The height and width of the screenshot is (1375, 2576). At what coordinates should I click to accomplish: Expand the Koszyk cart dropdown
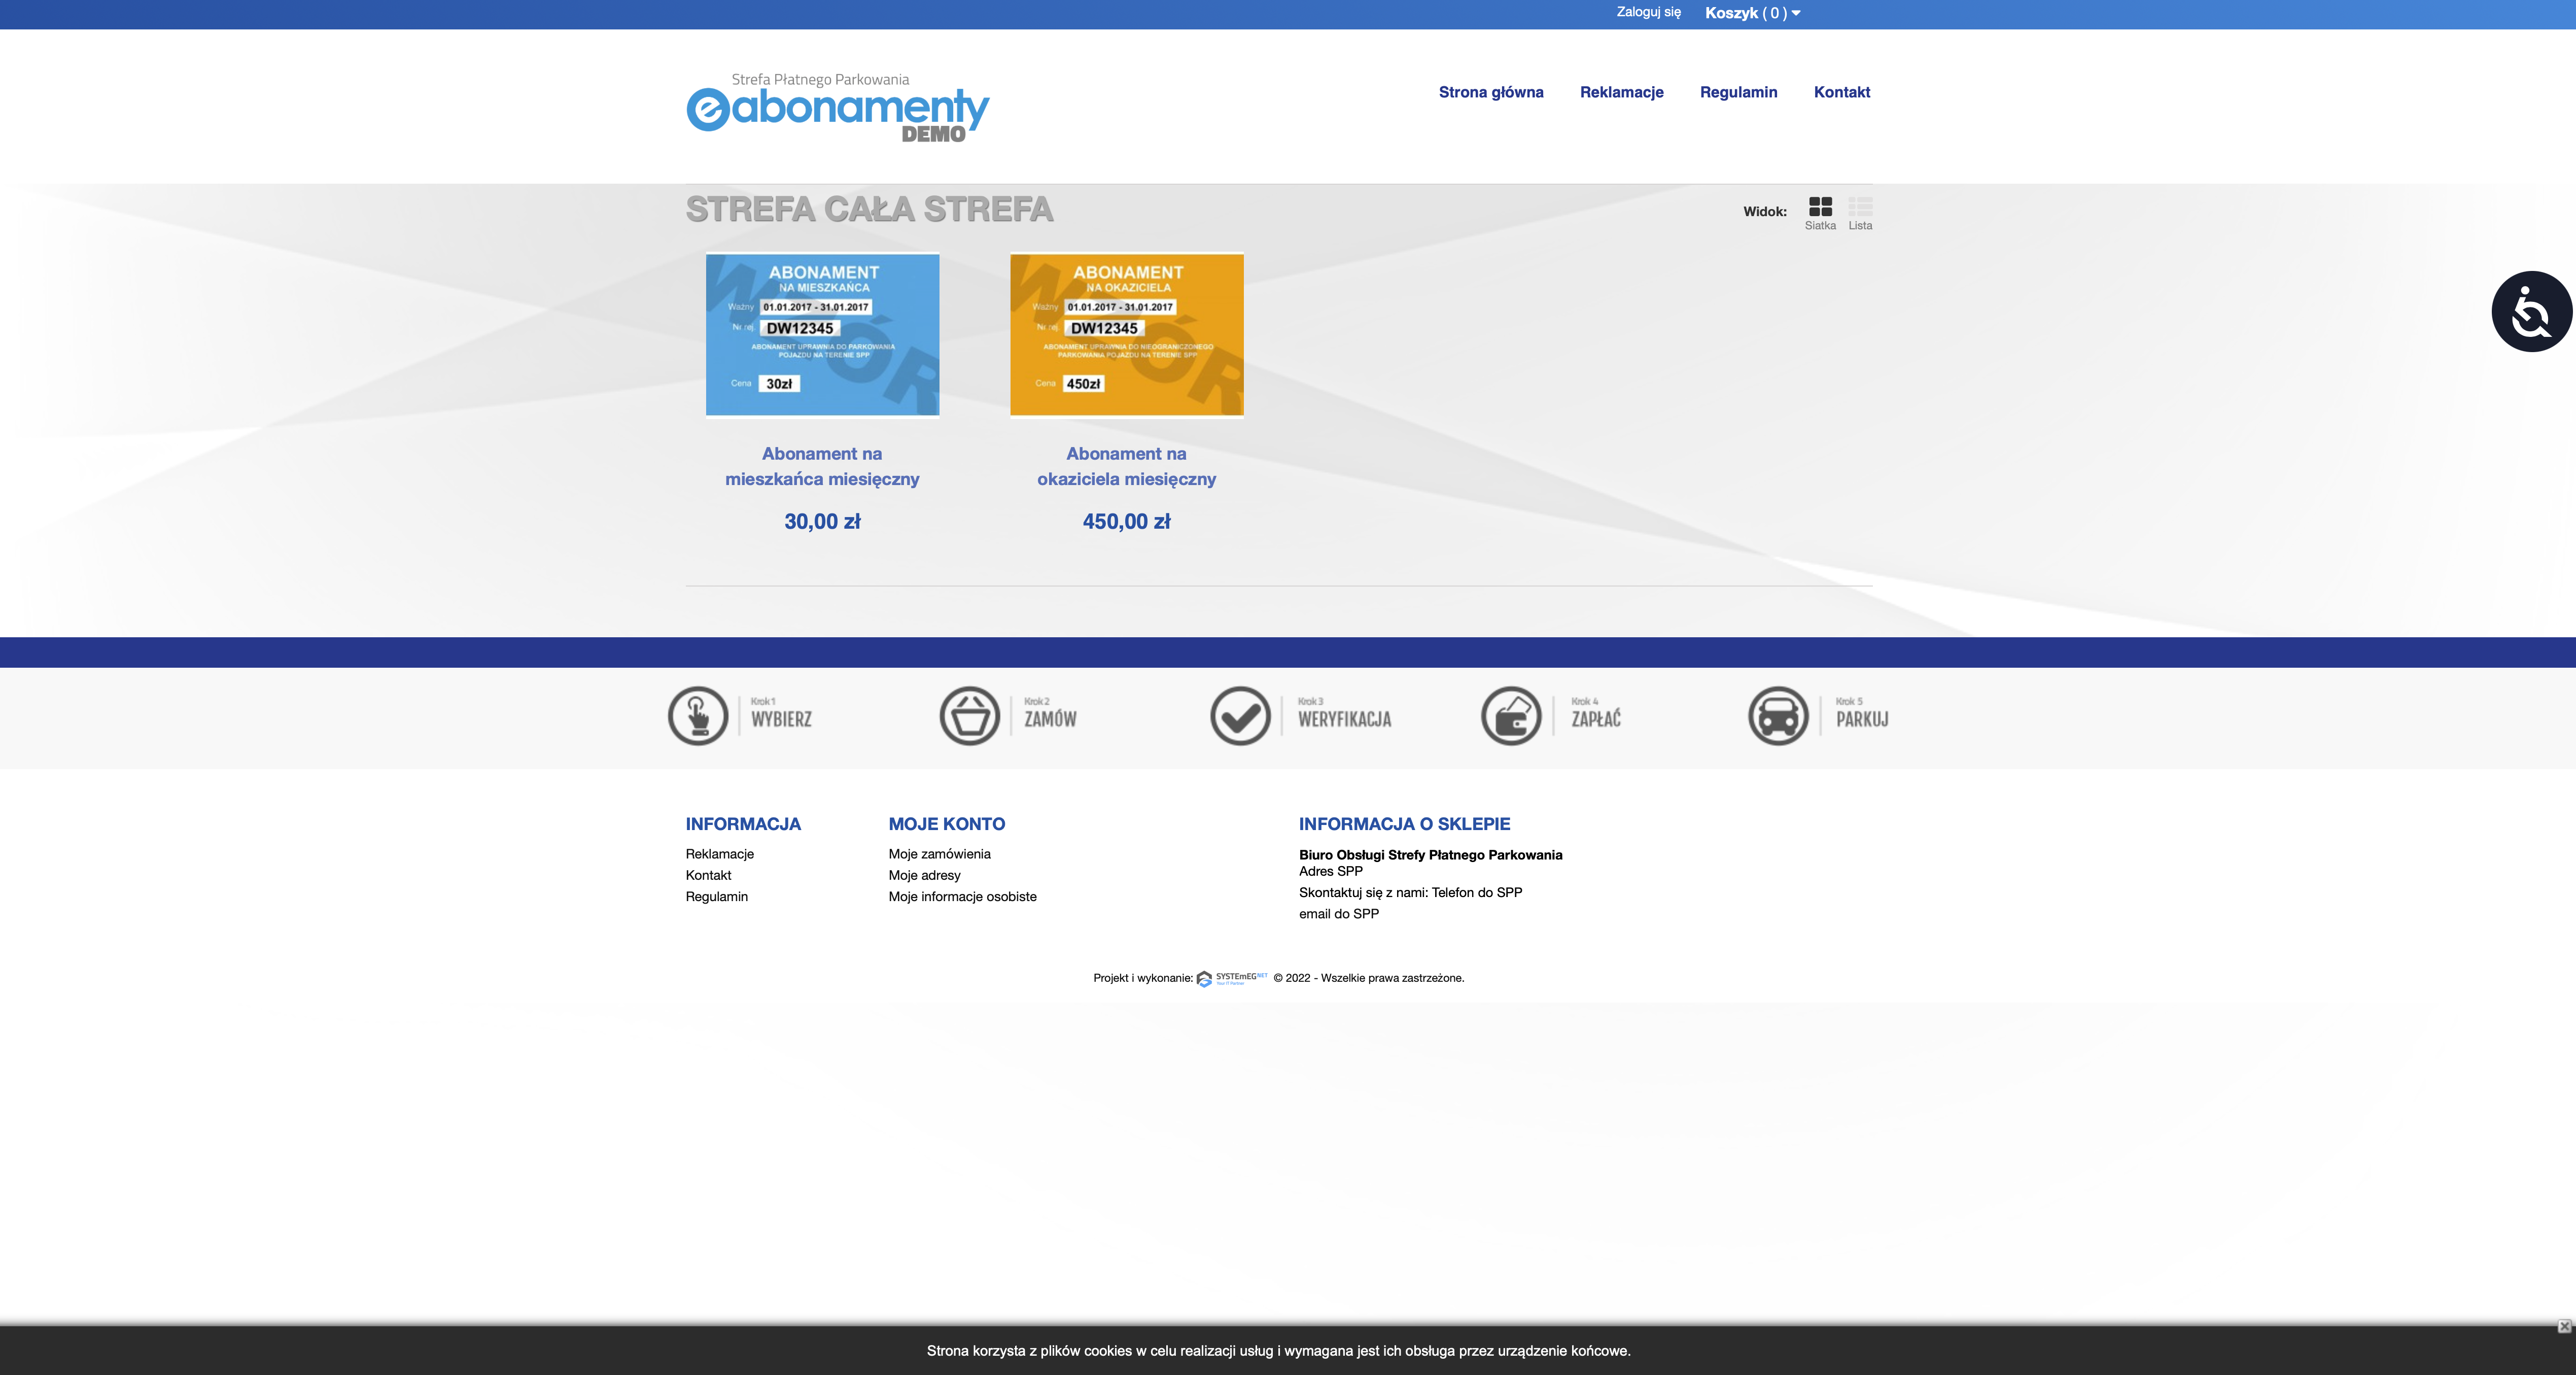1752,13
